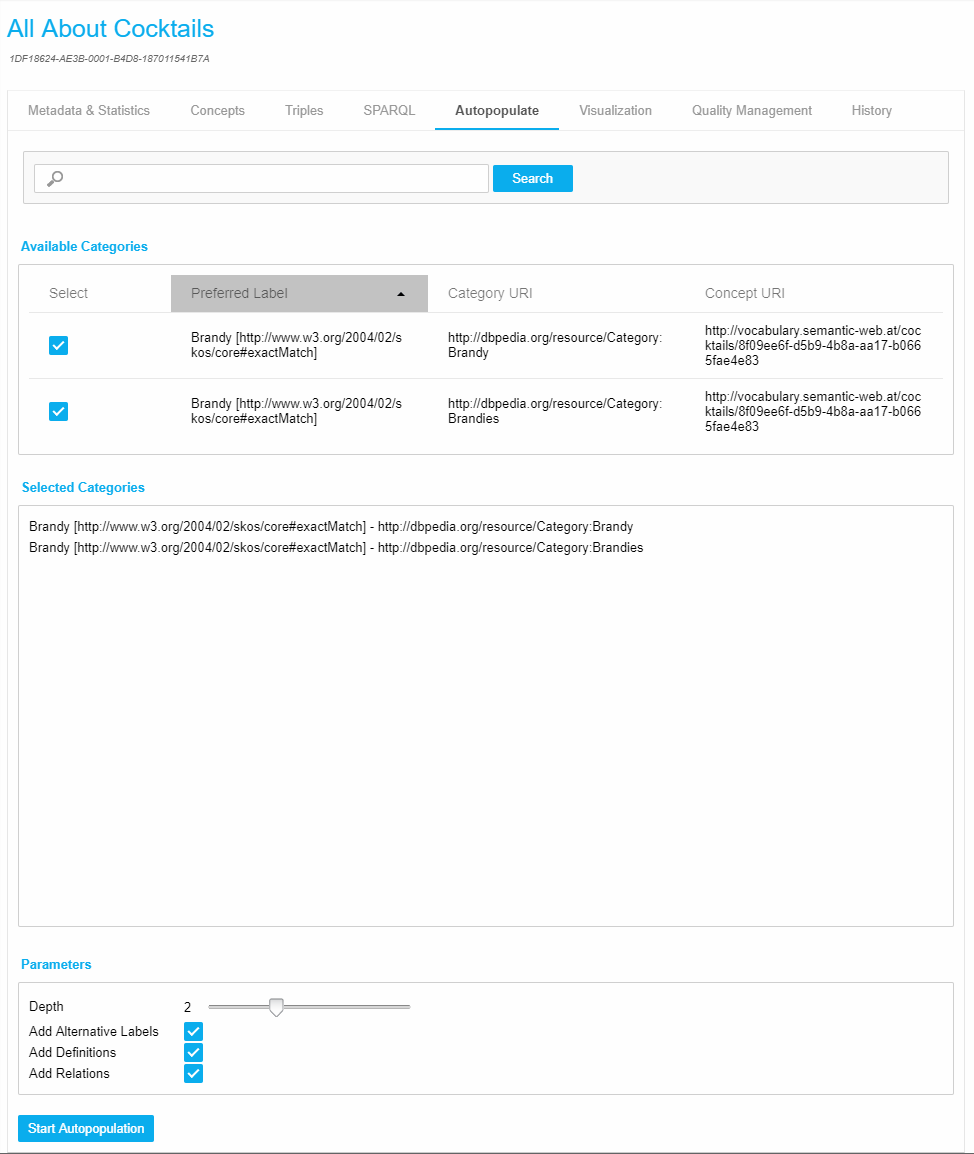Image resolution: width=974 pixels, height=1154 pixels.
Task: Select the Brandies entry in Selected Categories
Action: click(336, 548)
